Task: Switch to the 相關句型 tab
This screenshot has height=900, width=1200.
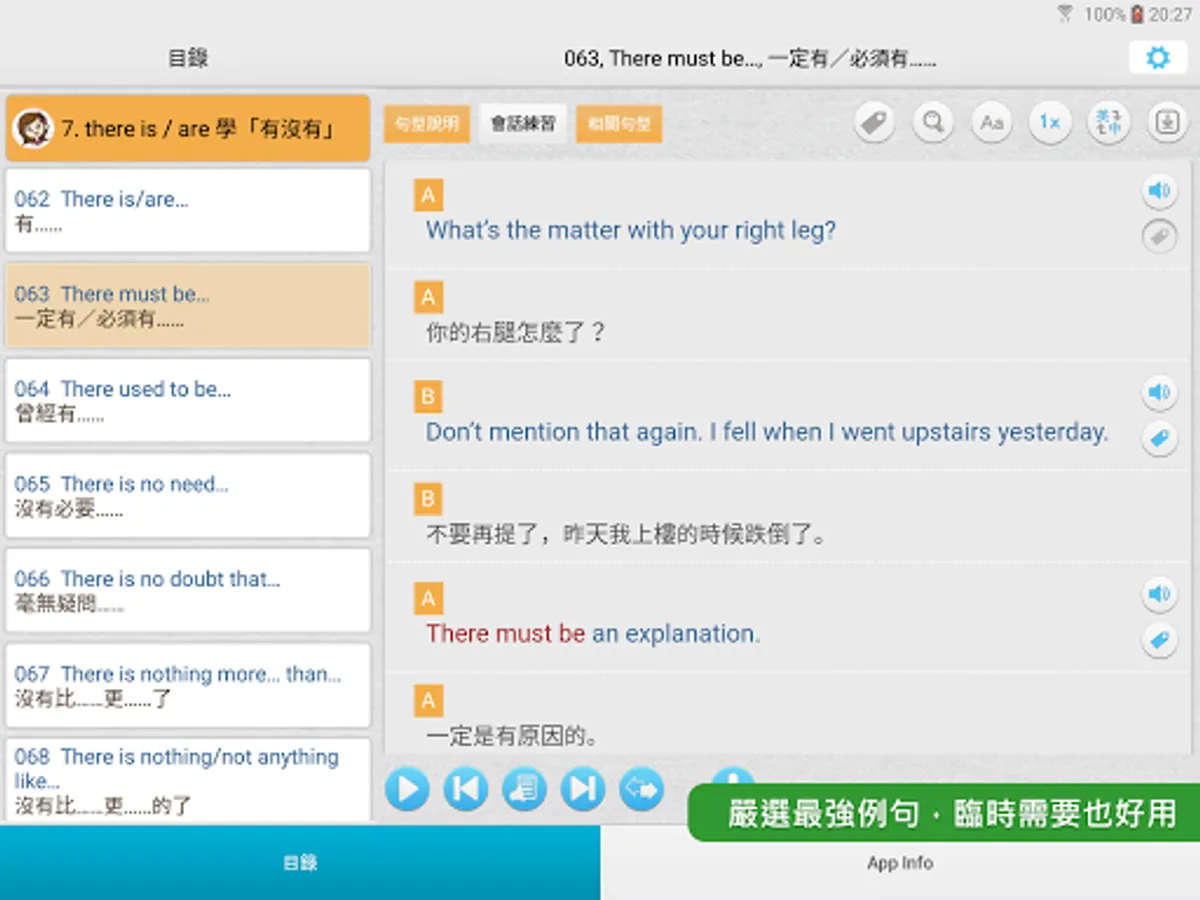Action: 619,124
